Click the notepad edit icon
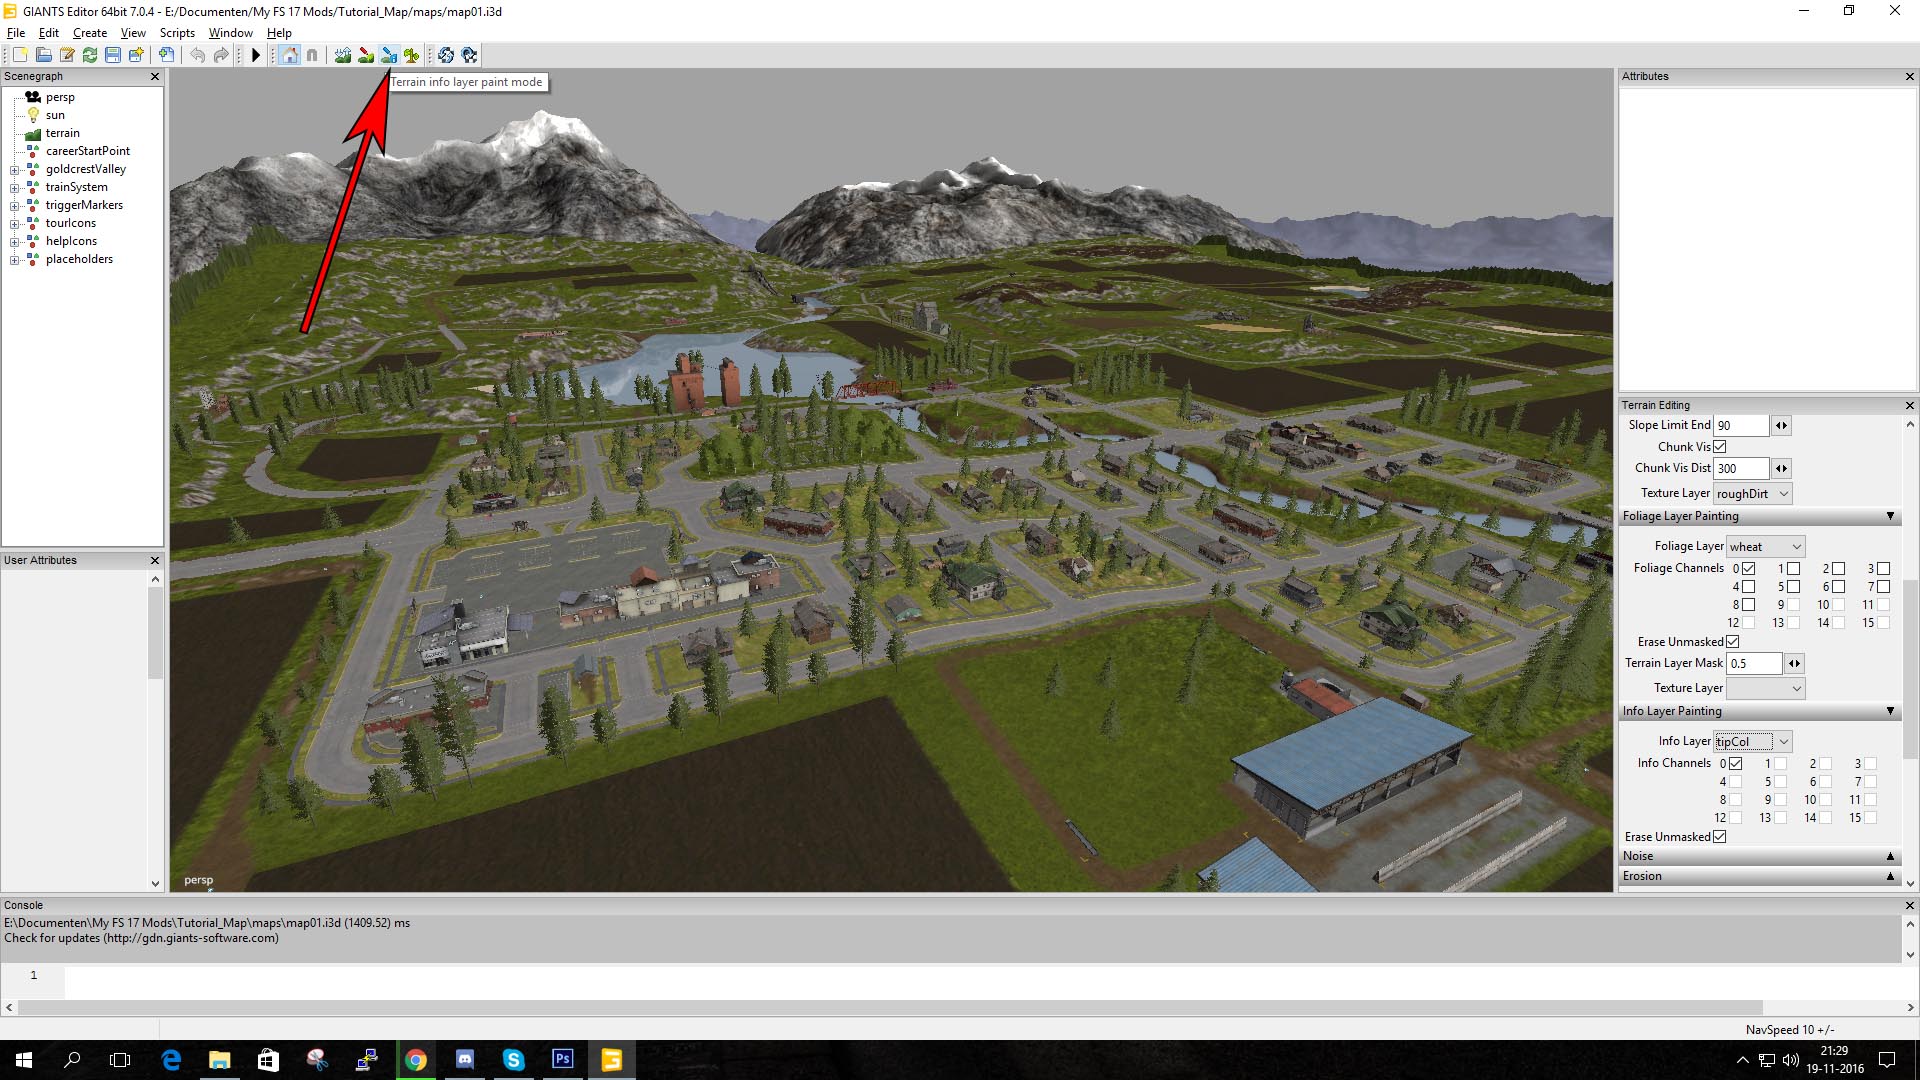This screenshot has width=1920, height=1080. coord(67,55)
